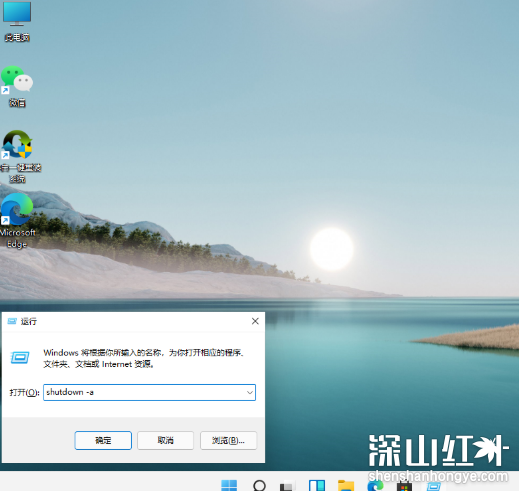Close the 运行 dialog window
Image resolution: width=519 pixels, height=491 pixels.
tap(255, 321)
